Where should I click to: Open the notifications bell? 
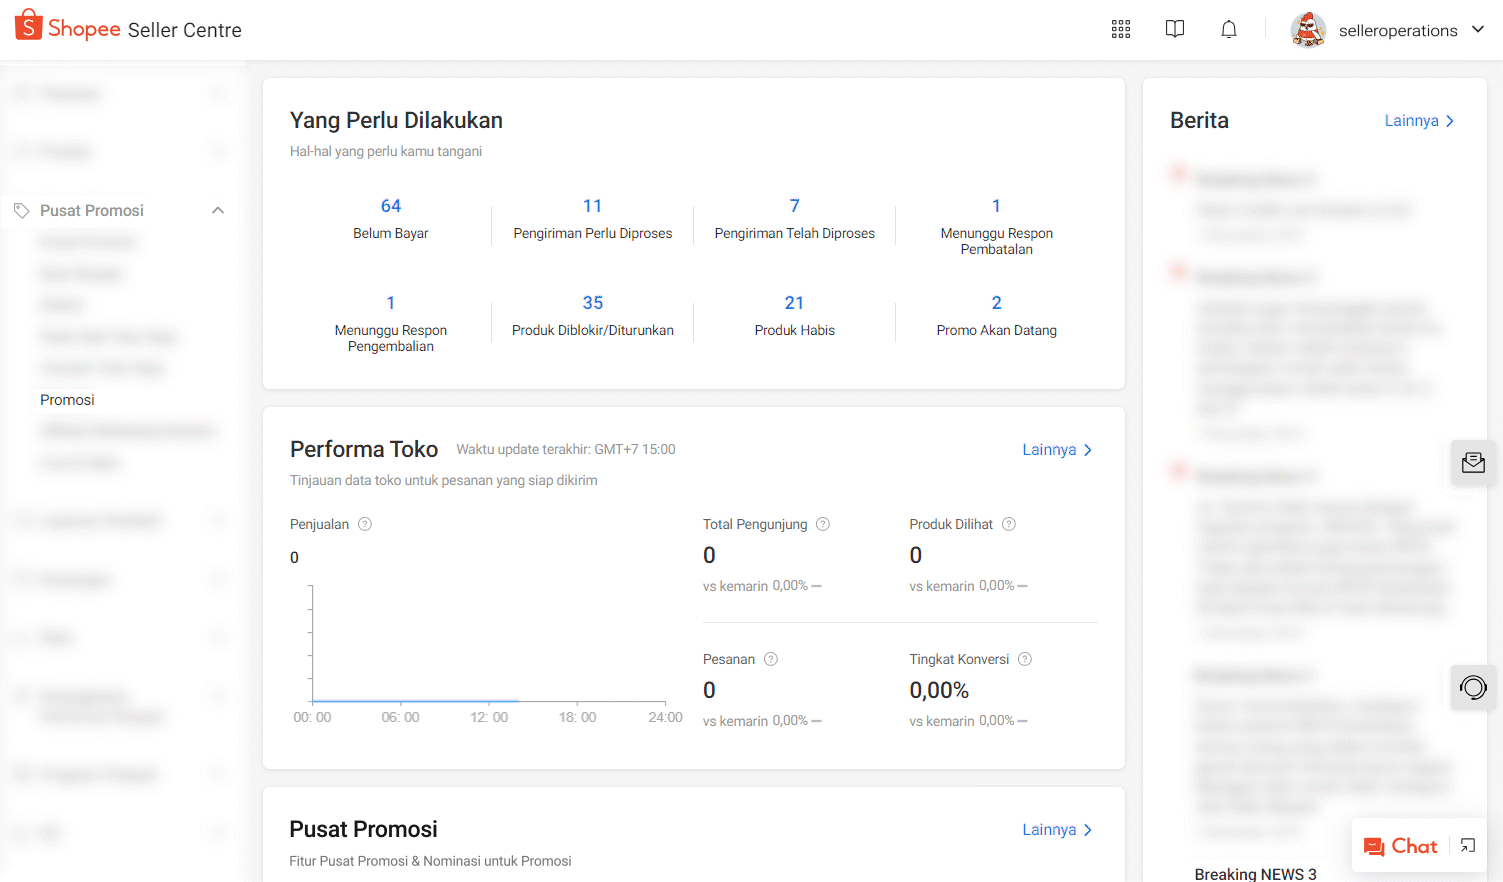click(x=1229, y=30)
